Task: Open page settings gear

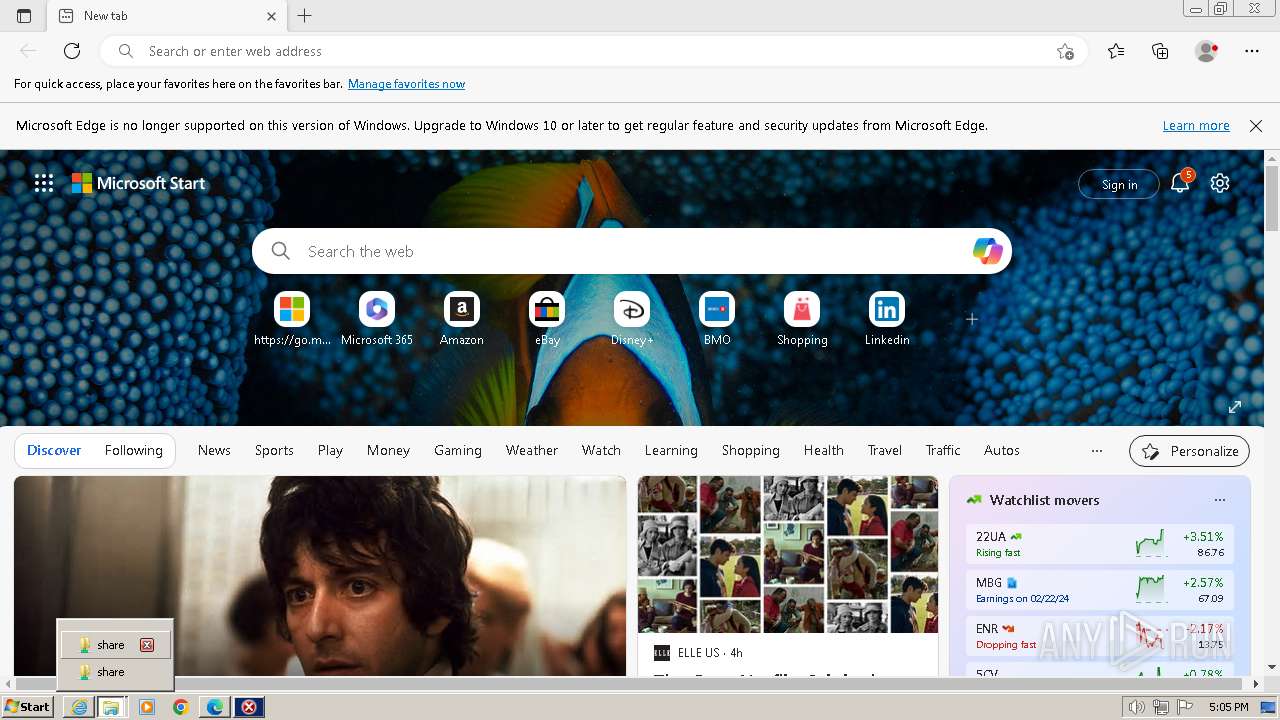Action: [1220, 183]
